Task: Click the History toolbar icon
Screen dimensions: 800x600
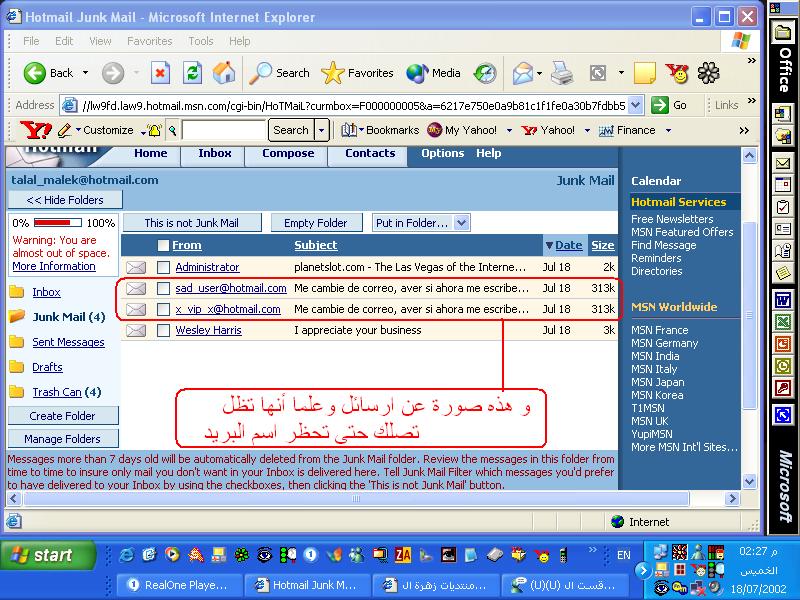Action: click(x=485, y=73)
